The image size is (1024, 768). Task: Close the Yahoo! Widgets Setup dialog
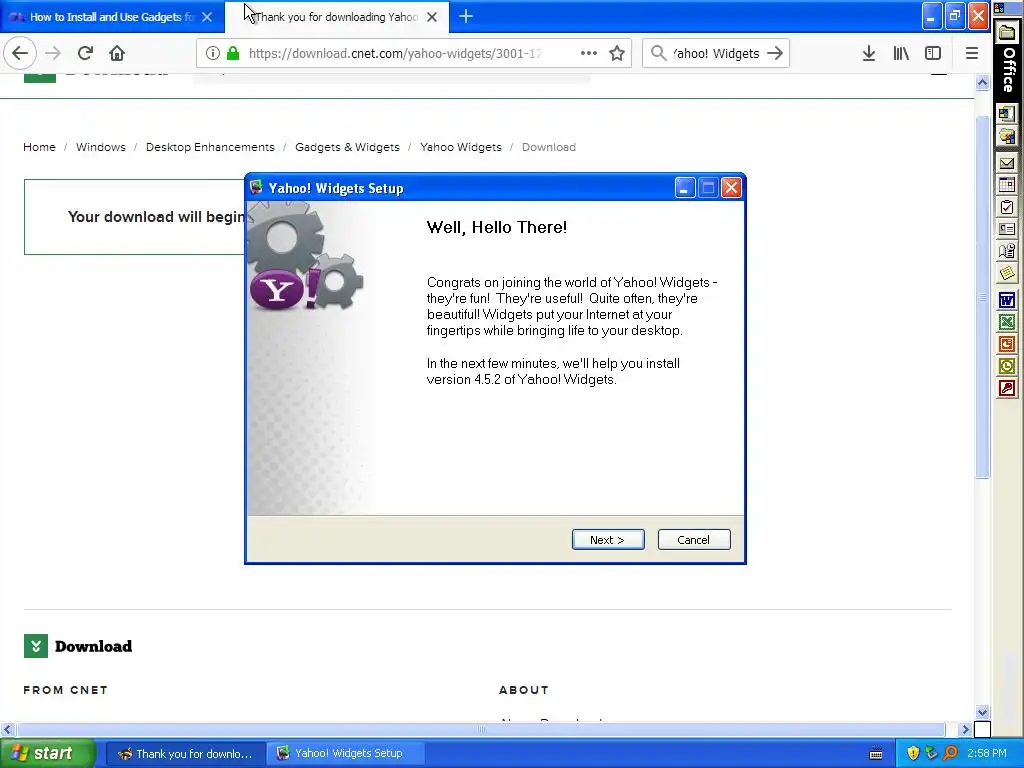(x=731, y=188)
